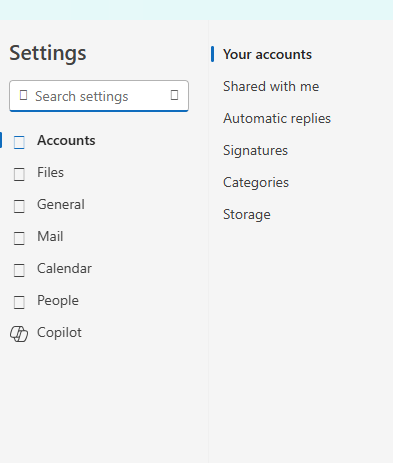The width and height of the screenshot is (393, 463).
Task: Open Automatic replies settings
Action: click(277, 118)
